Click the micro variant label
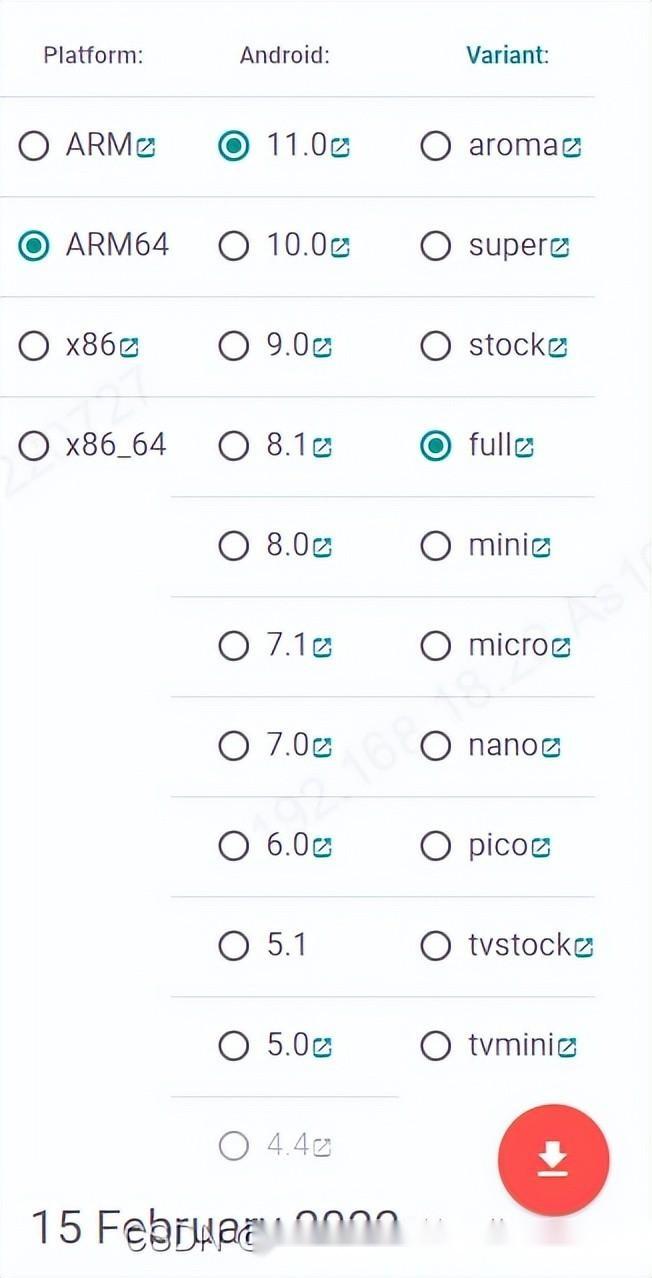Viewport: 652px width, 1278px height. click(508, 645)
